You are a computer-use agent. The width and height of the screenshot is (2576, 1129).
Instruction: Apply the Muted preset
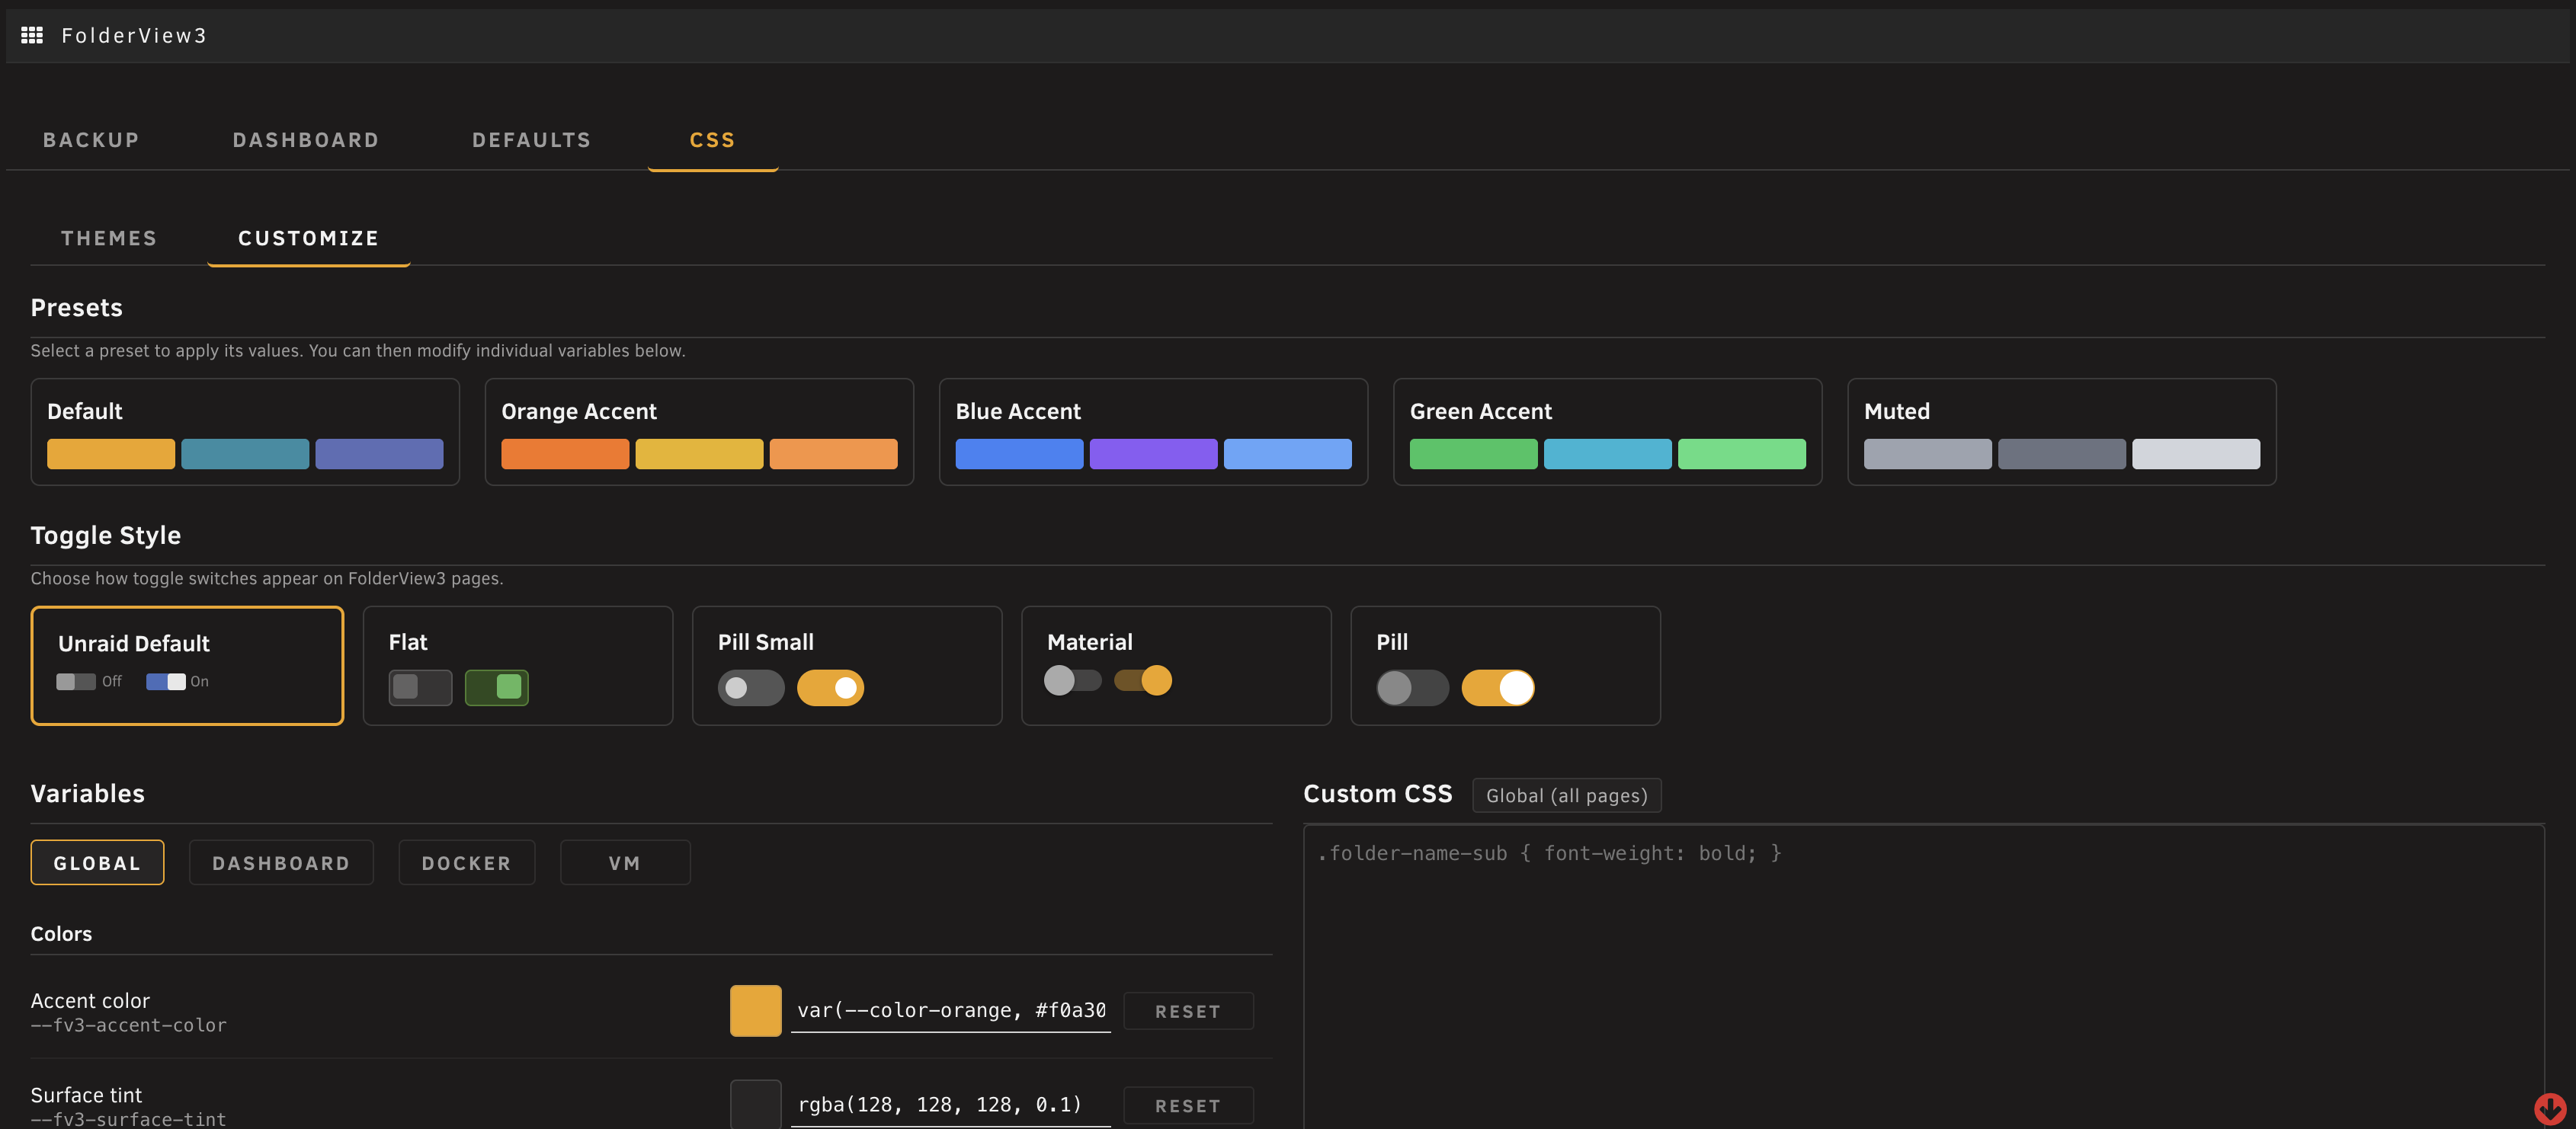(x=2061, y=432)
